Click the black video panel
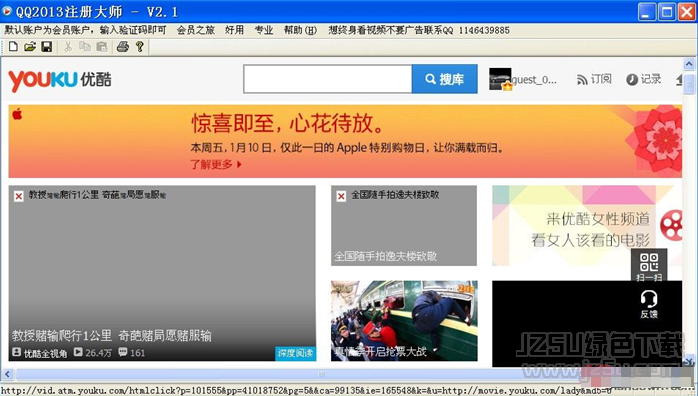The image size is (698, 396). coord(587,323)
